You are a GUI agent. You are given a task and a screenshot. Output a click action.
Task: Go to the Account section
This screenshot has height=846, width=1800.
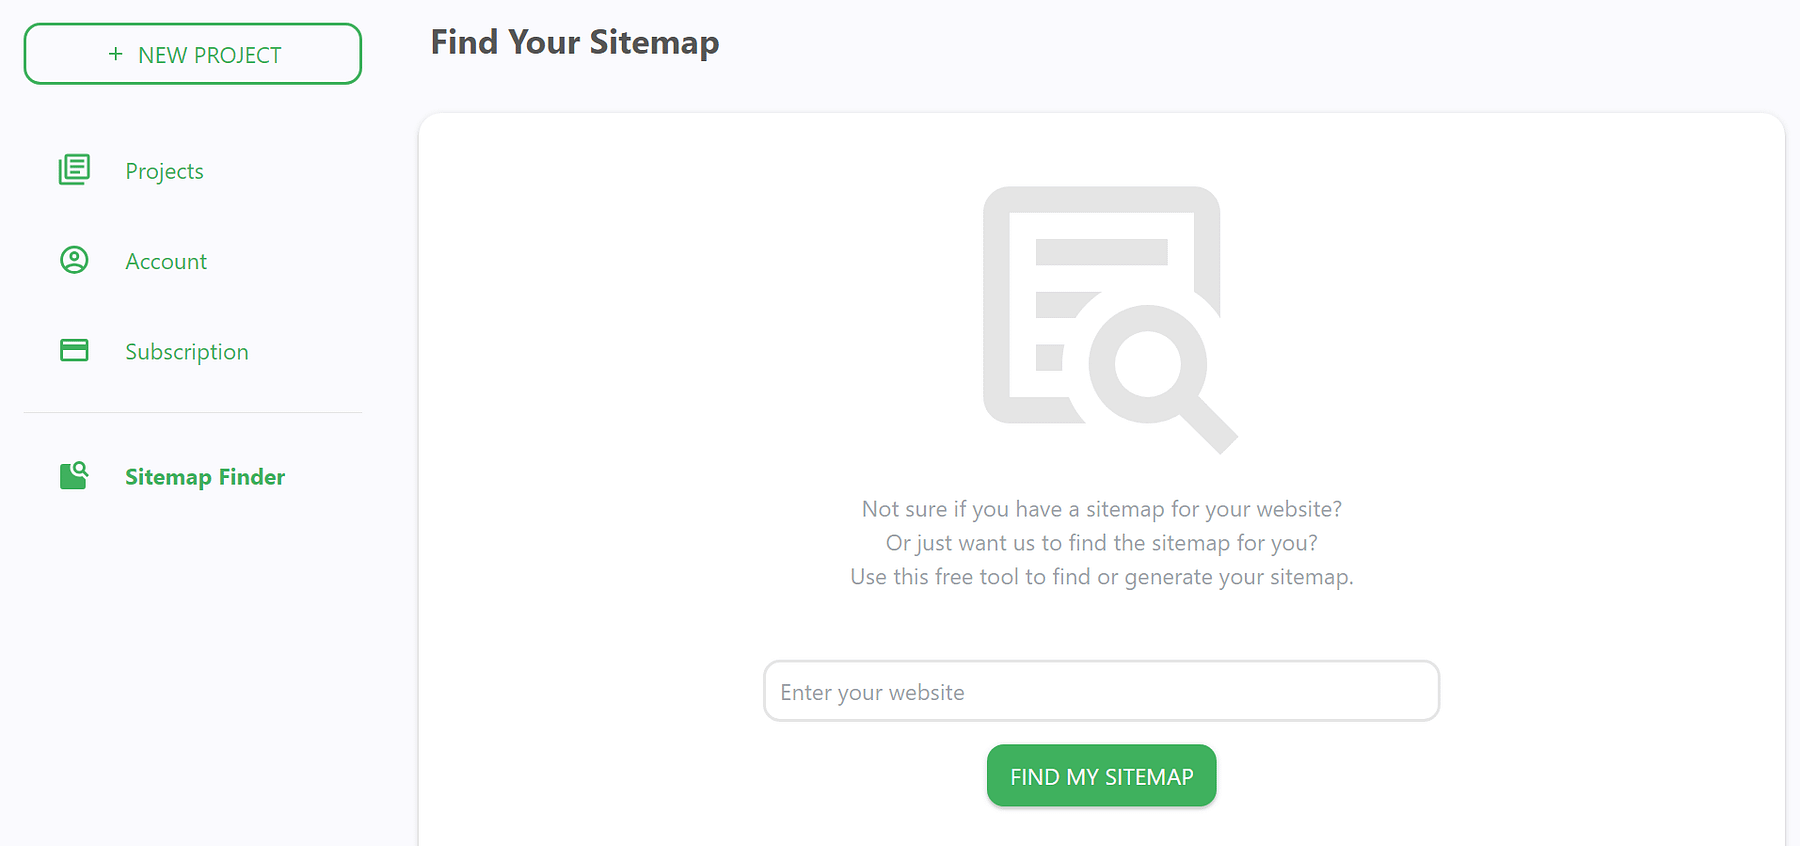click(166, 260)
